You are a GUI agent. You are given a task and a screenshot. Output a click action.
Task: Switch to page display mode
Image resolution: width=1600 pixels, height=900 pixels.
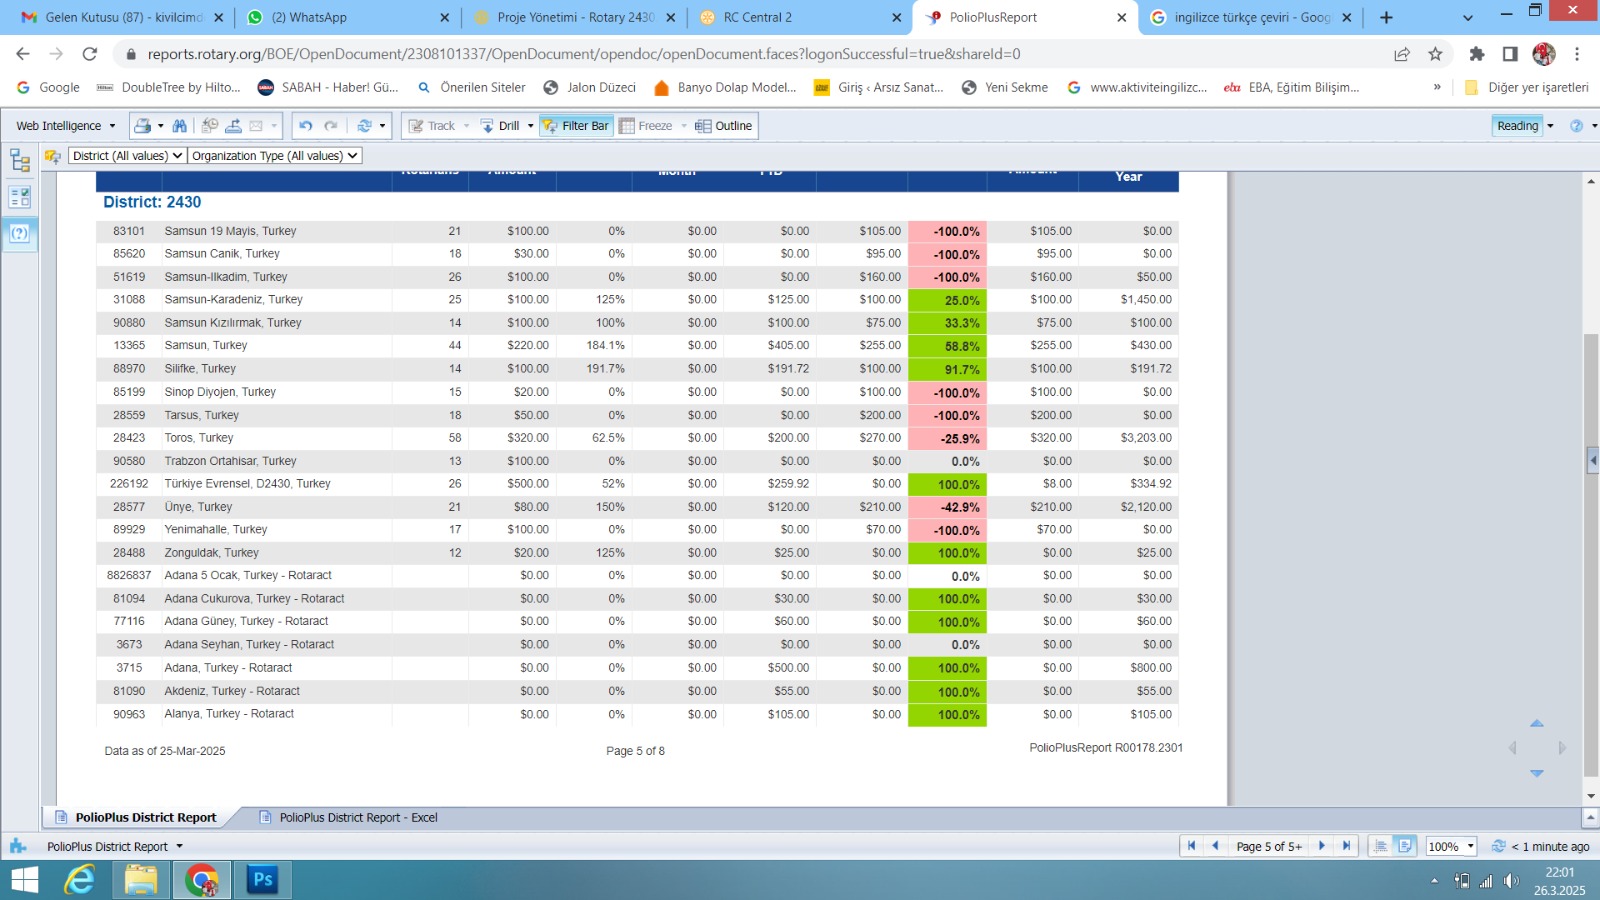click(x=1405, y=846)
